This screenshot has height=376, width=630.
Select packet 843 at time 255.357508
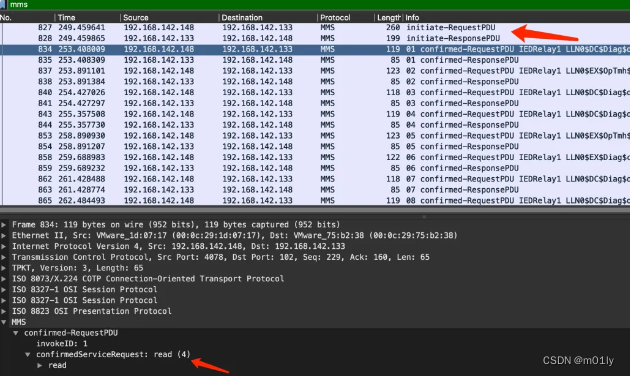tap(315, 114)
